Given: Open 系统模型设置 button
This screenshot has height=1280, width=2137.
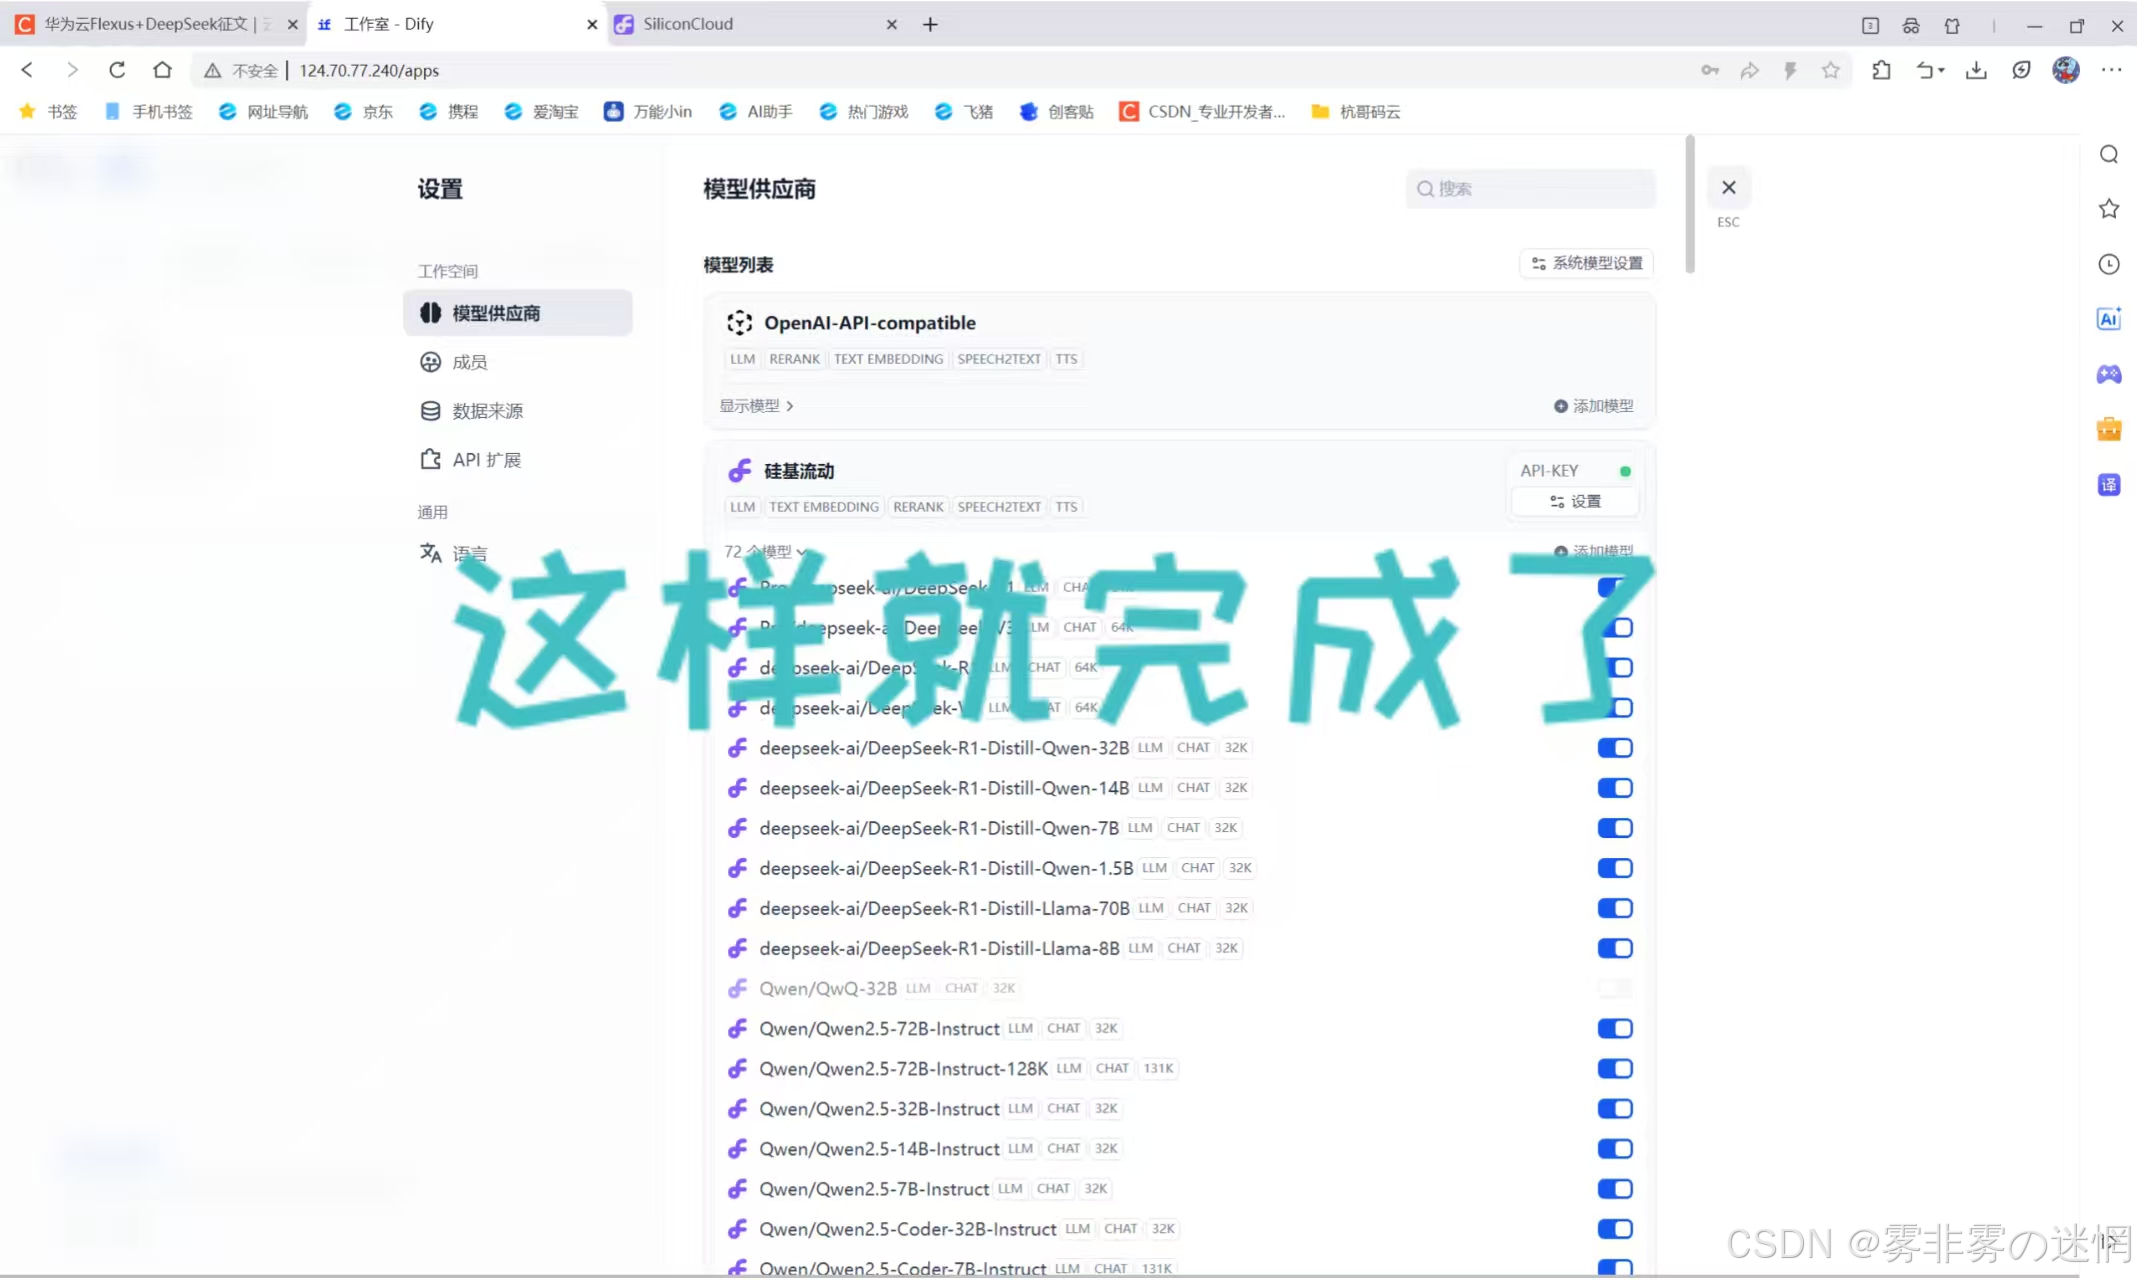Looking at the screenshot, I should 1587,263.
